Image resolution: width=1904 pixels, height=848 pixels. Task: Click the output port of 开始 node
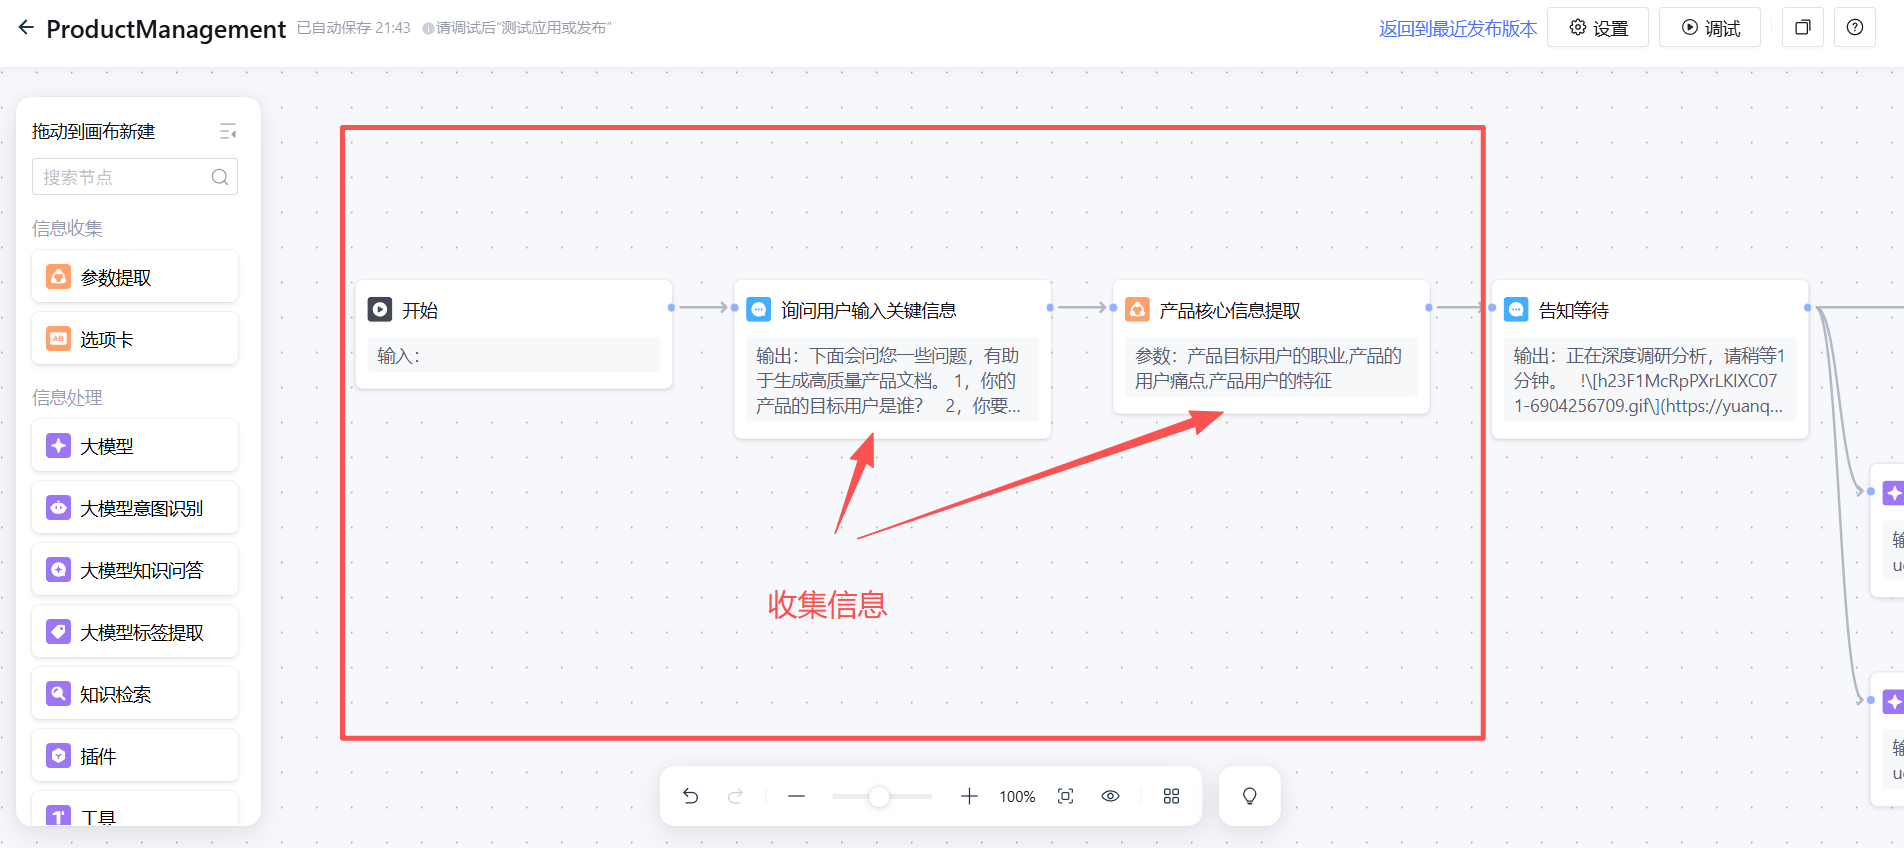tap(671, 307)
